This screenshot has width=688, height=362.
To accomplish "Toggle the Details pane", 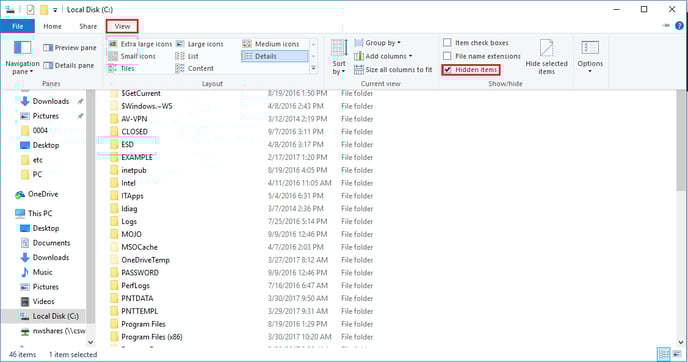I will [69, 65].
